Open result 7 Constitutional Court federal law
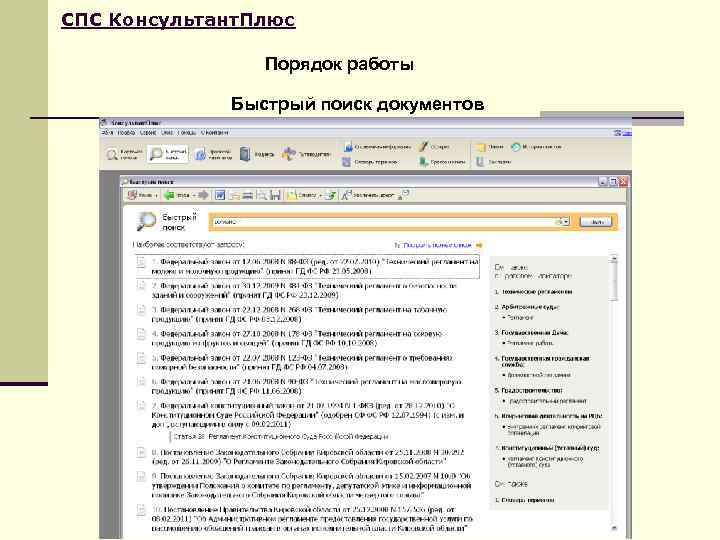 coord(308,415)
